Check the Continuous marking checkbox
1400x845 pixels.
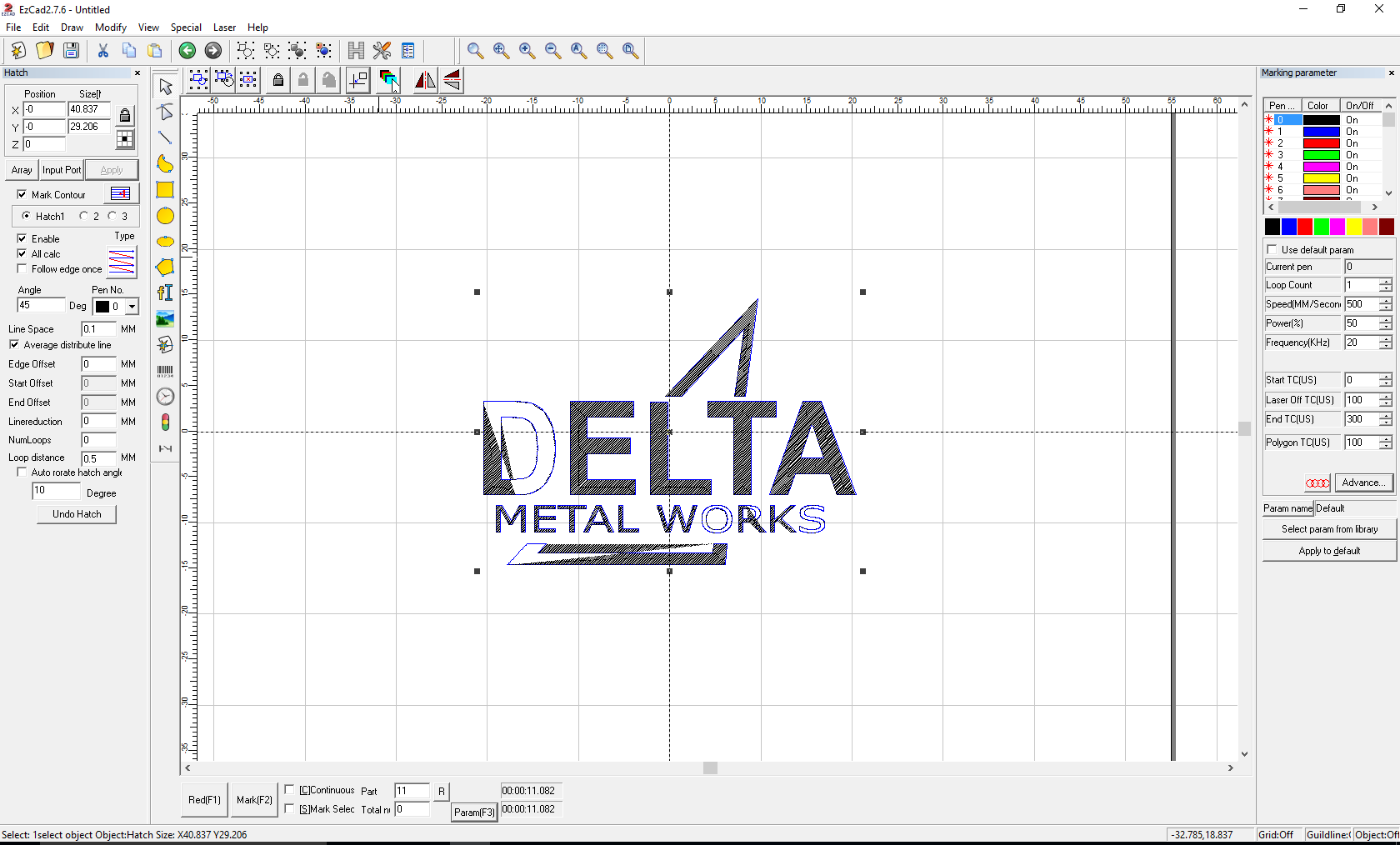coord(290,790)
